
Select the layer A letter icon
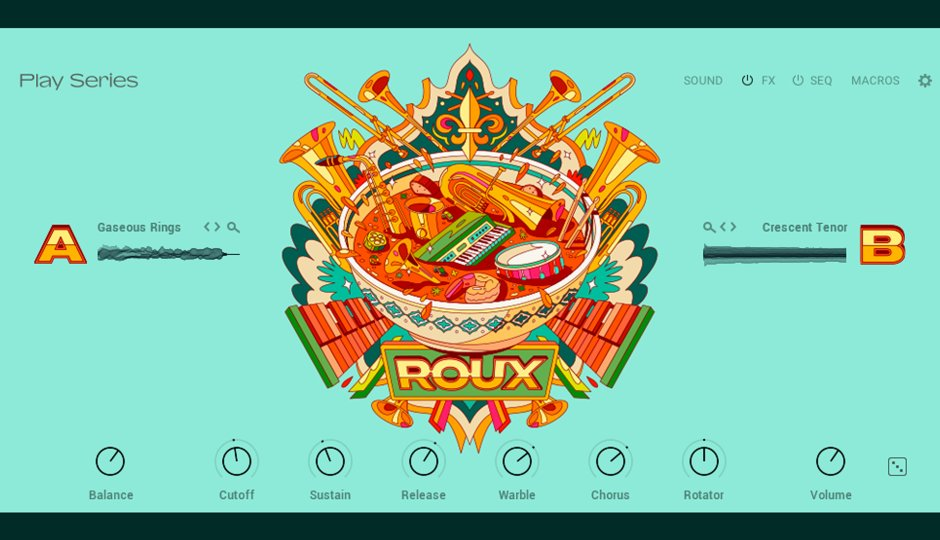pyautogui.click(x=60, y=245)
